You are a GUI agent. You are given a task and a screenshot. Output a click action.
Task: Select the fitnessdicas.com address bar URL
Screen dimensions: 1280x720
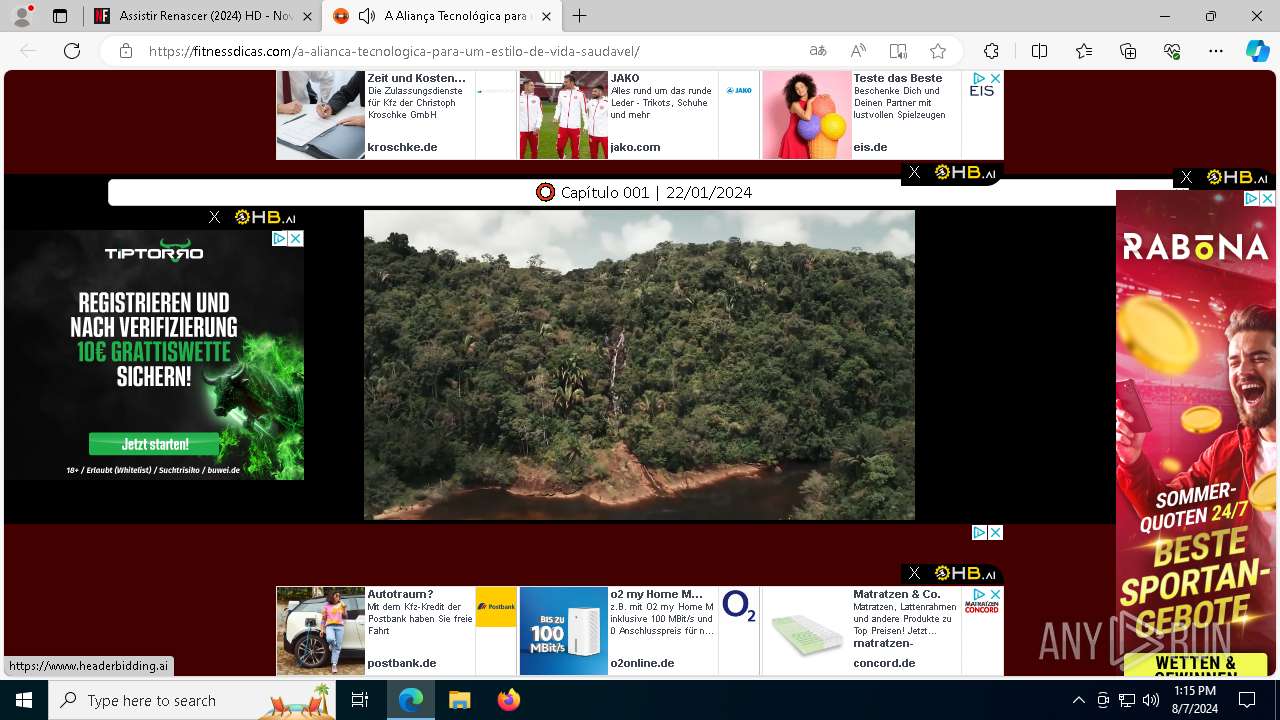pos(394,51)
